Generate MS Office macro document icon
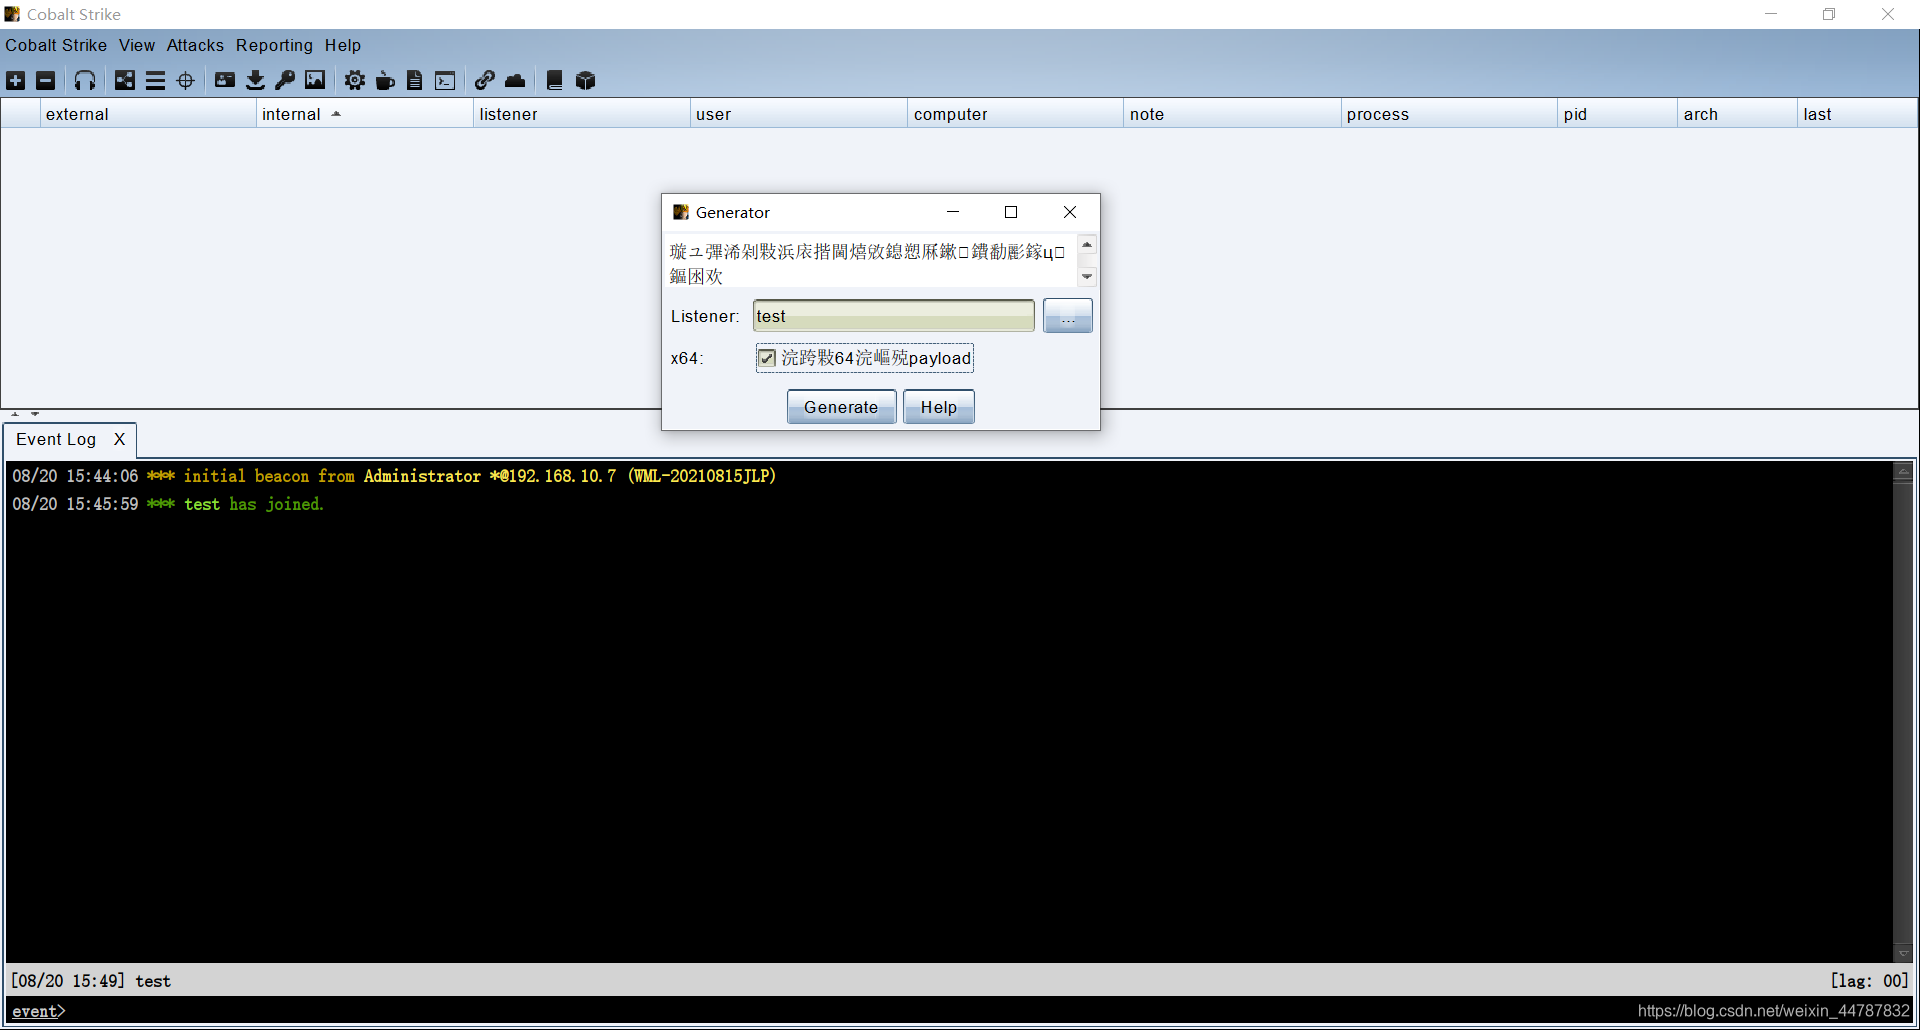The image size is (1920, 1030). [415, 81]
